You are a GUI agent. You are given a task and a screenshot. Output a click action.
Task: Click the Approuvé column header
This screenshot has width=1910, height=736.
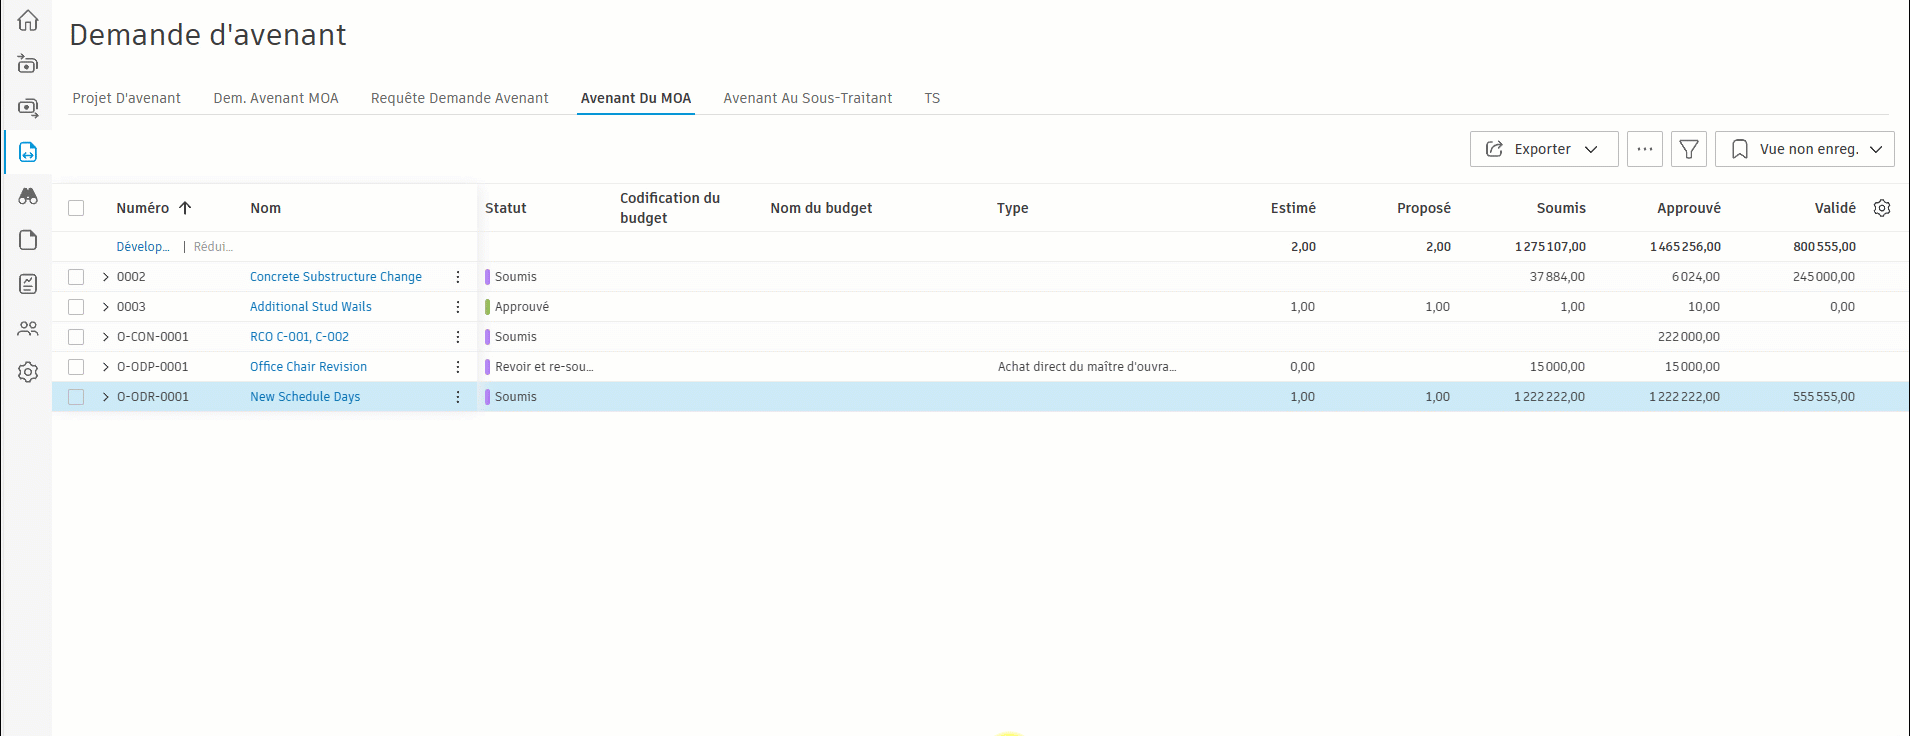[1689, 208]
